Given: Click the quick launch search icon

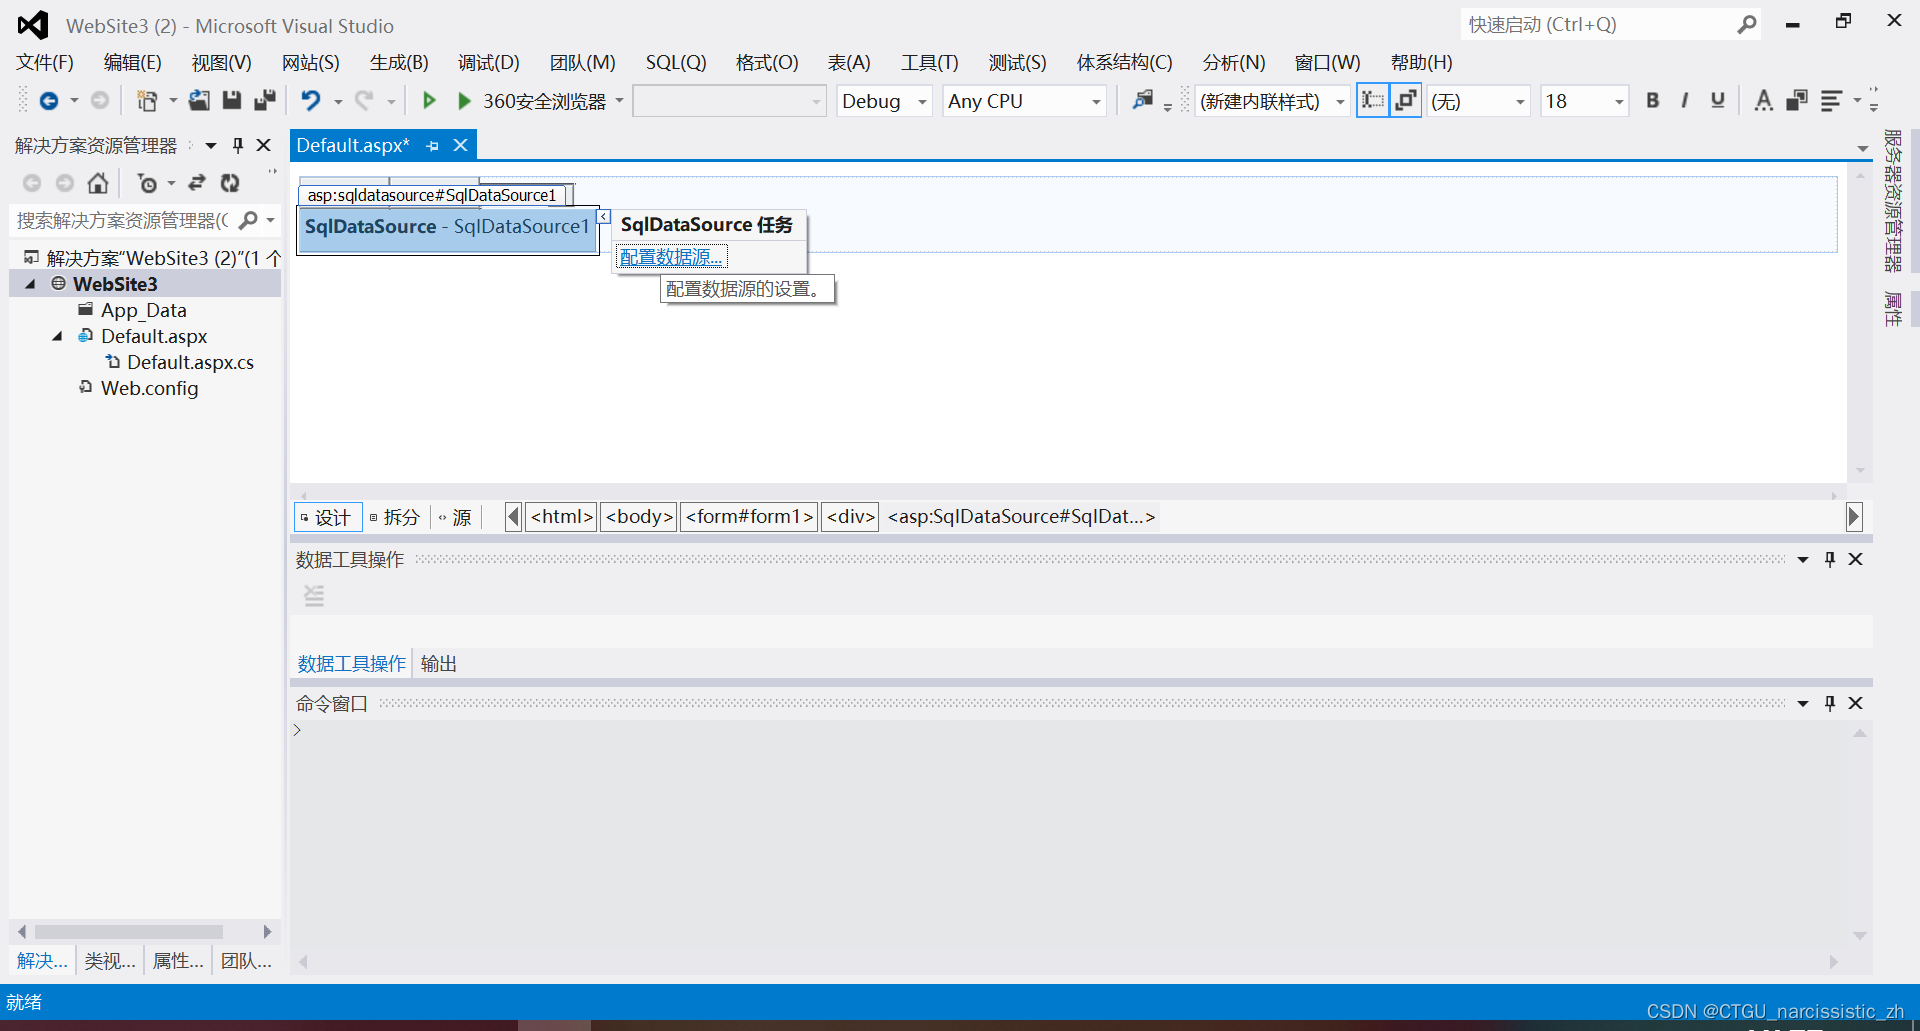Looking at the screenshot, I should click(x=1747, y=25).
